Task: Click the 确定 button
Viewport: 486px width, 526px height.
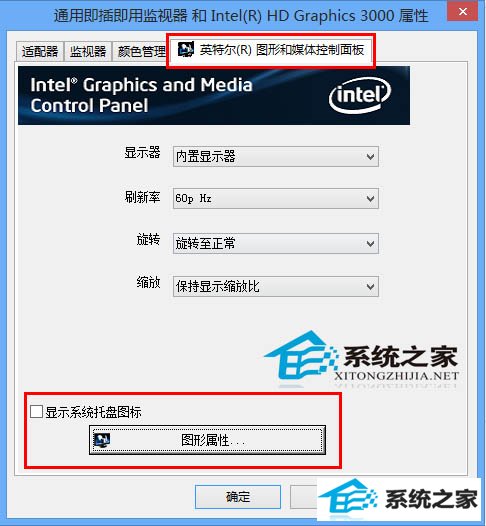Action: pyautogui.click(x=238, y=496)
